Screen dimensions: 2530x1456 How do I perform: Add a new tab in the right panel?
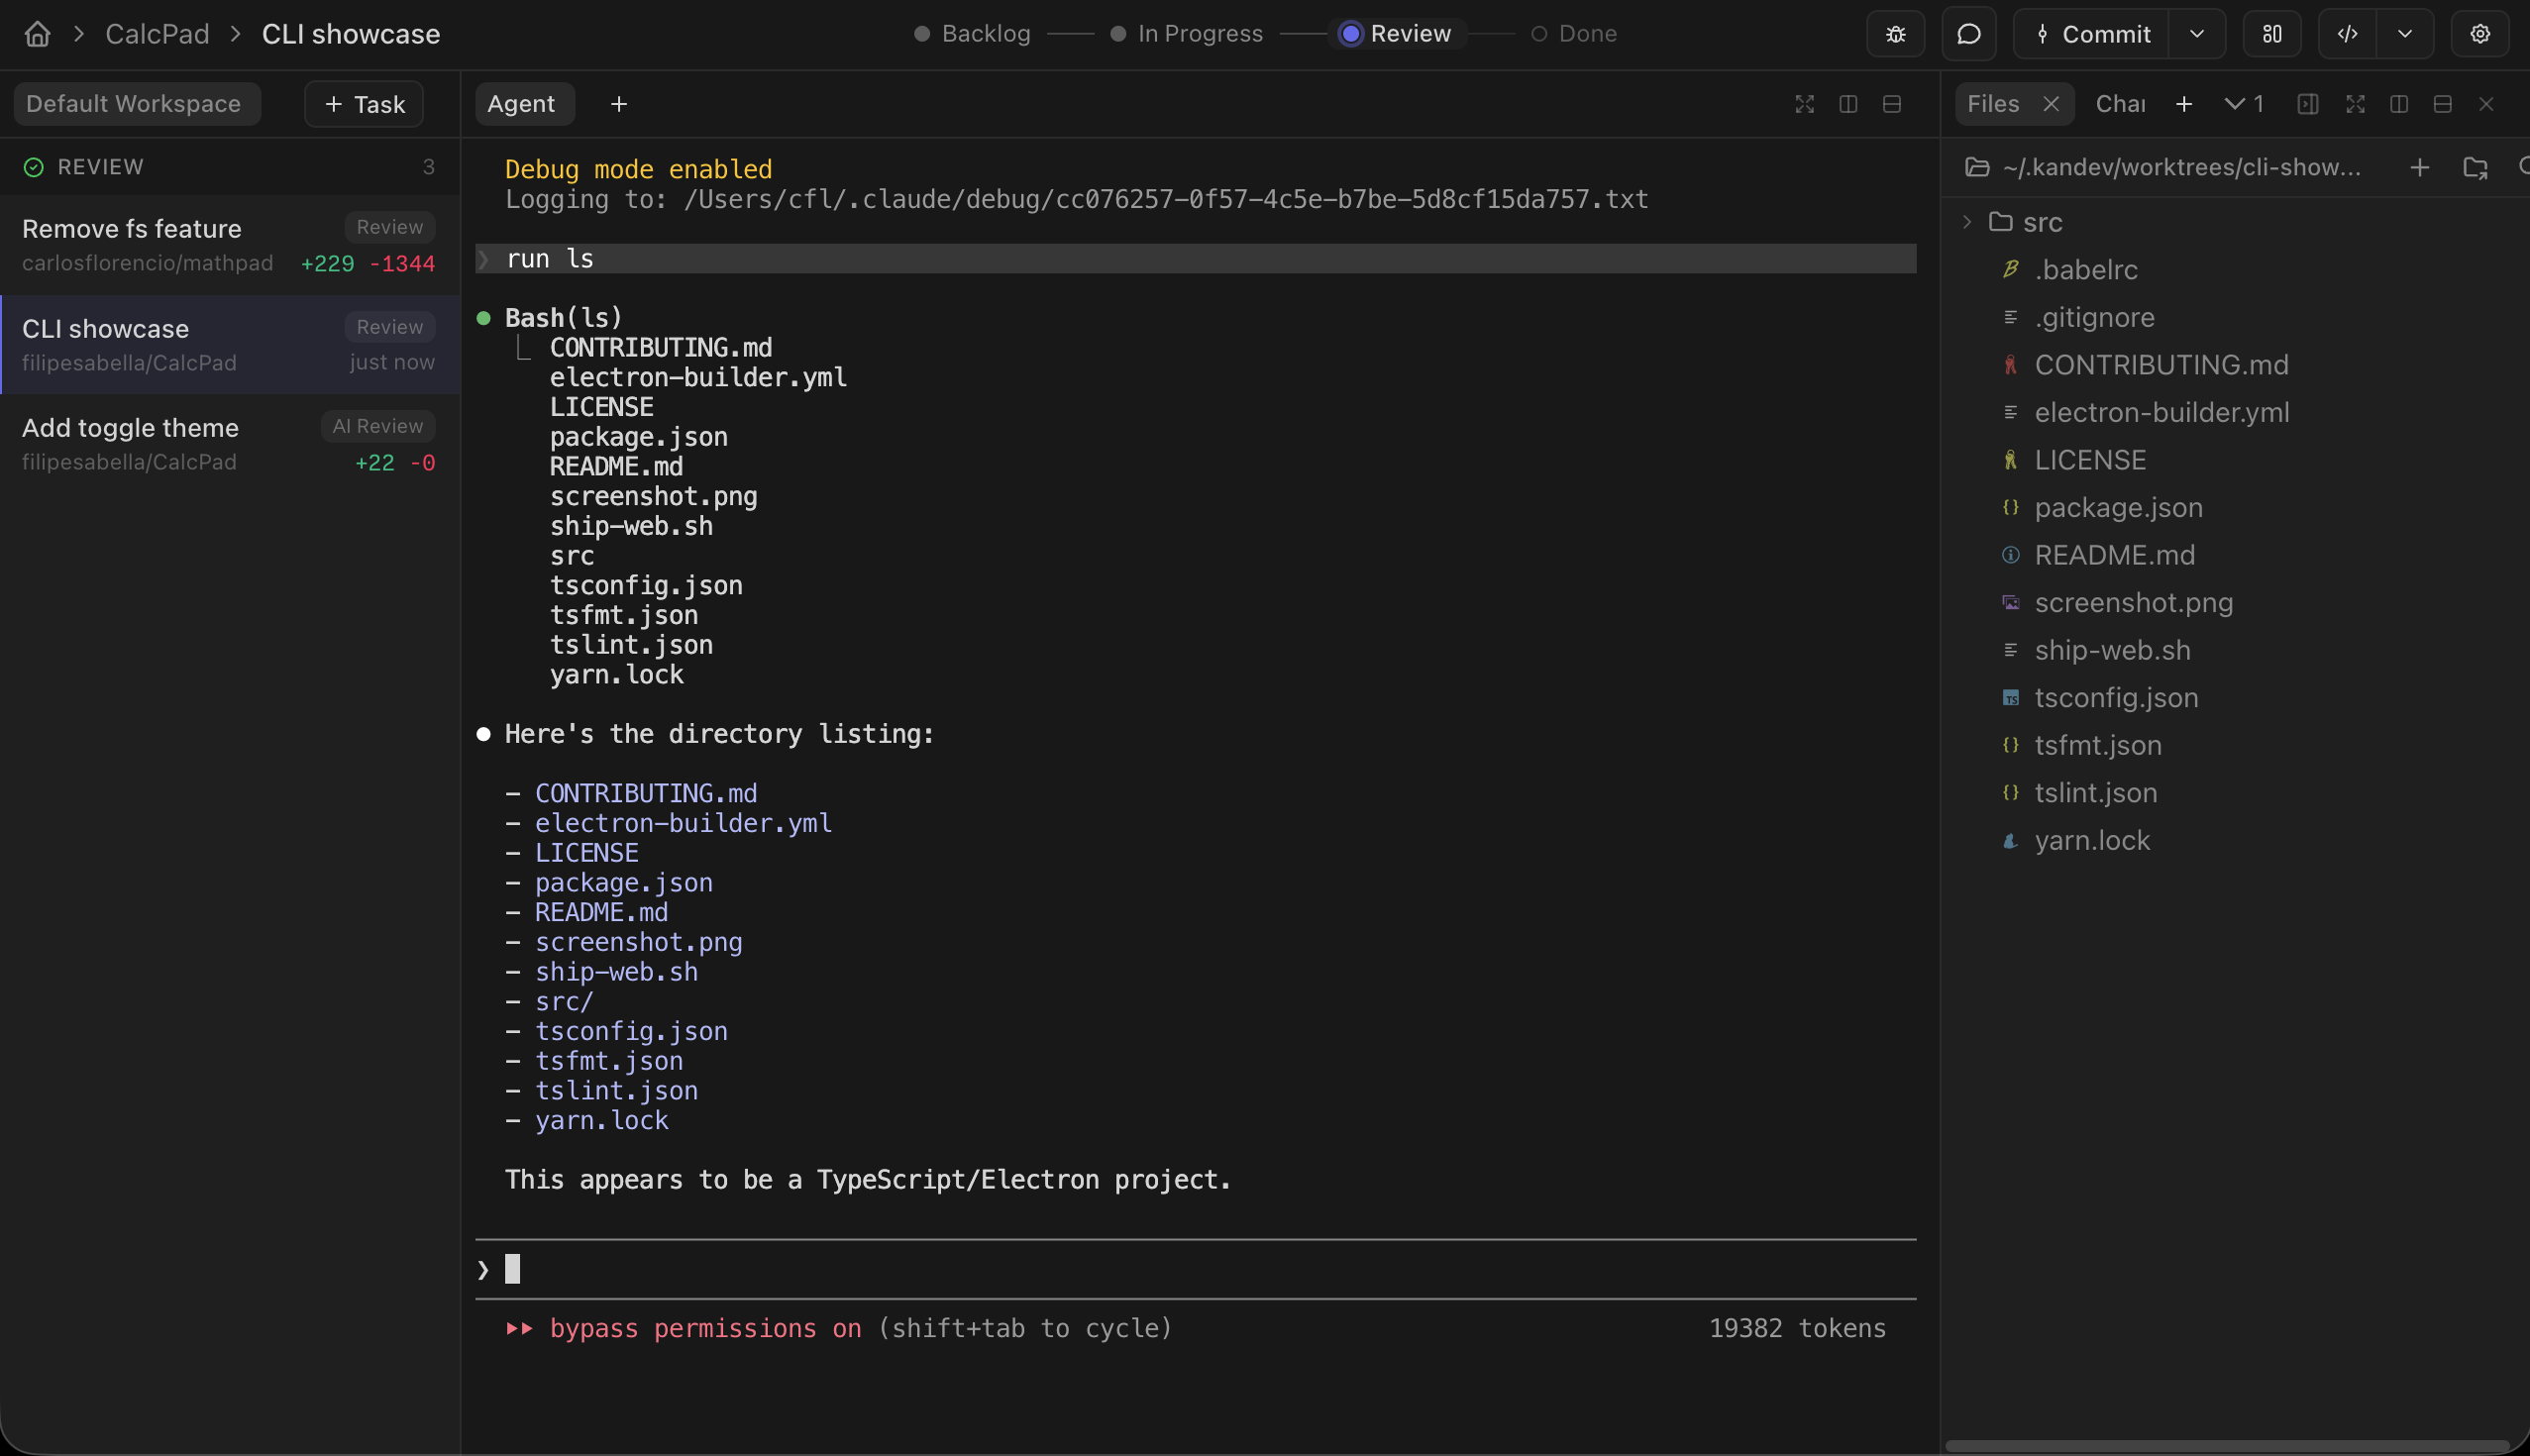pyautogui.click(x=2184, y=104)
